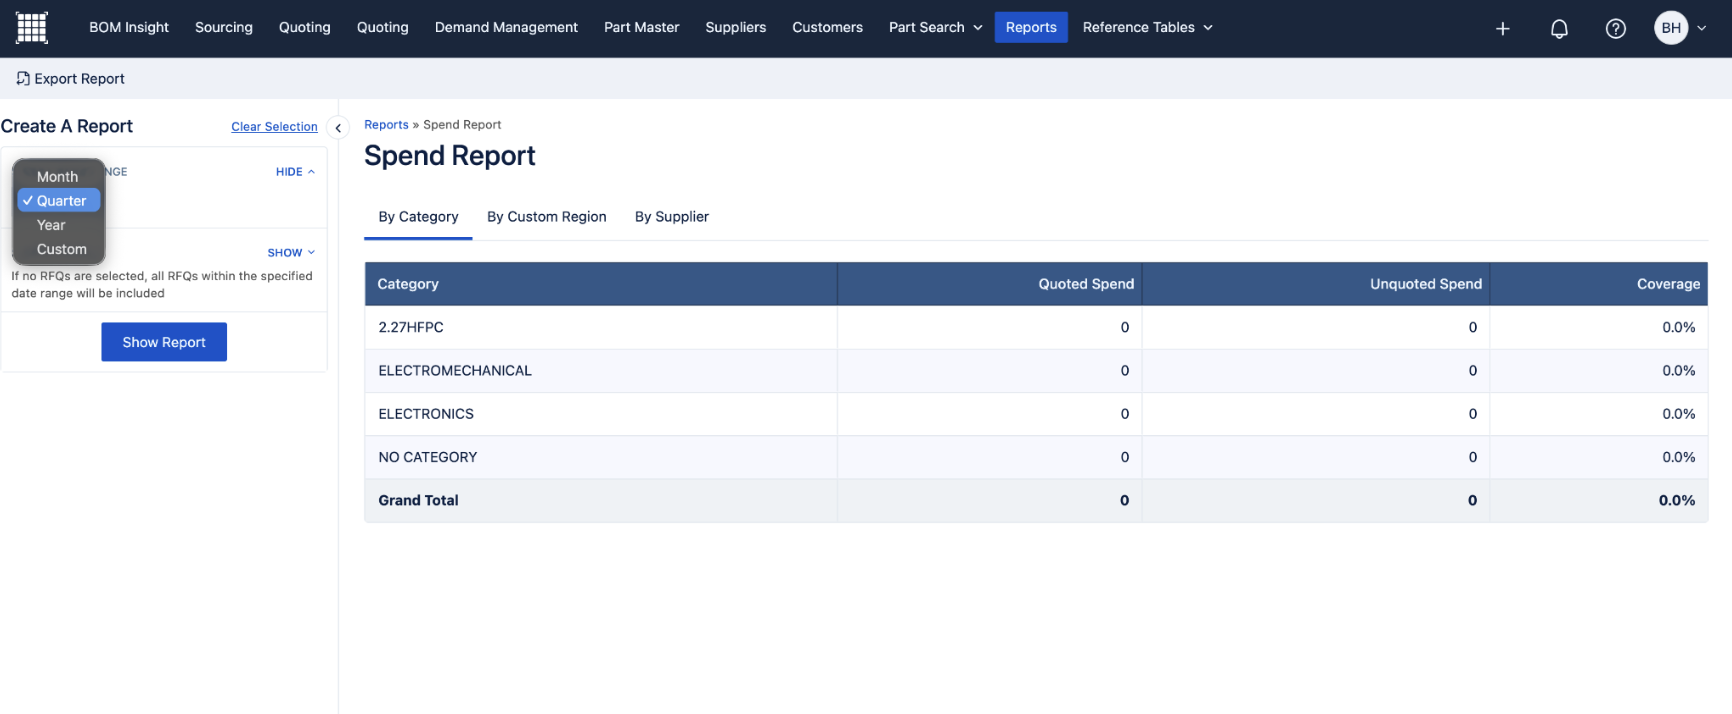The width and height of the screenshot is (1732, 714).
Task: Switch to the By Custom Region tab
Action: [x=546, y=217]
